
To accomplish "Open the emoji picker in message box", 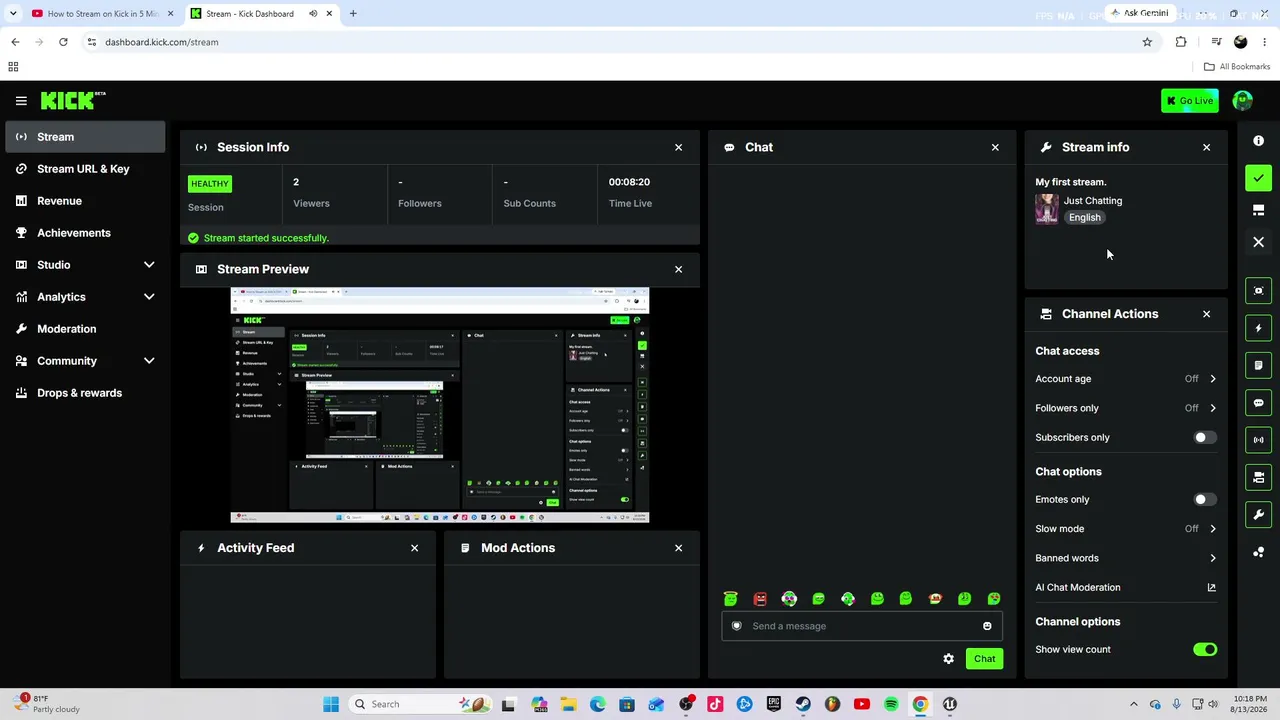I will [x=987, y=626].
